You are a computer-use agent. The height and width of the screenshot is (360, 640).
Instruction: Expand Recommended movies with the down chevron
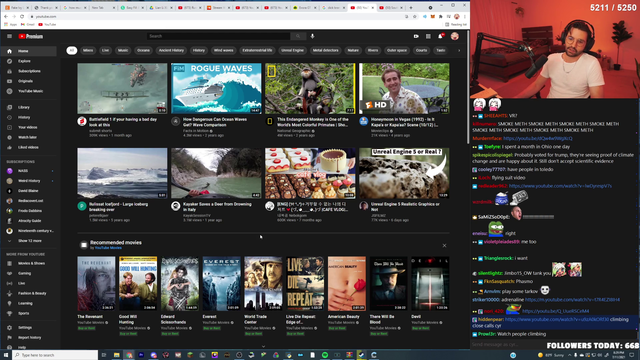tap(263, 346)
